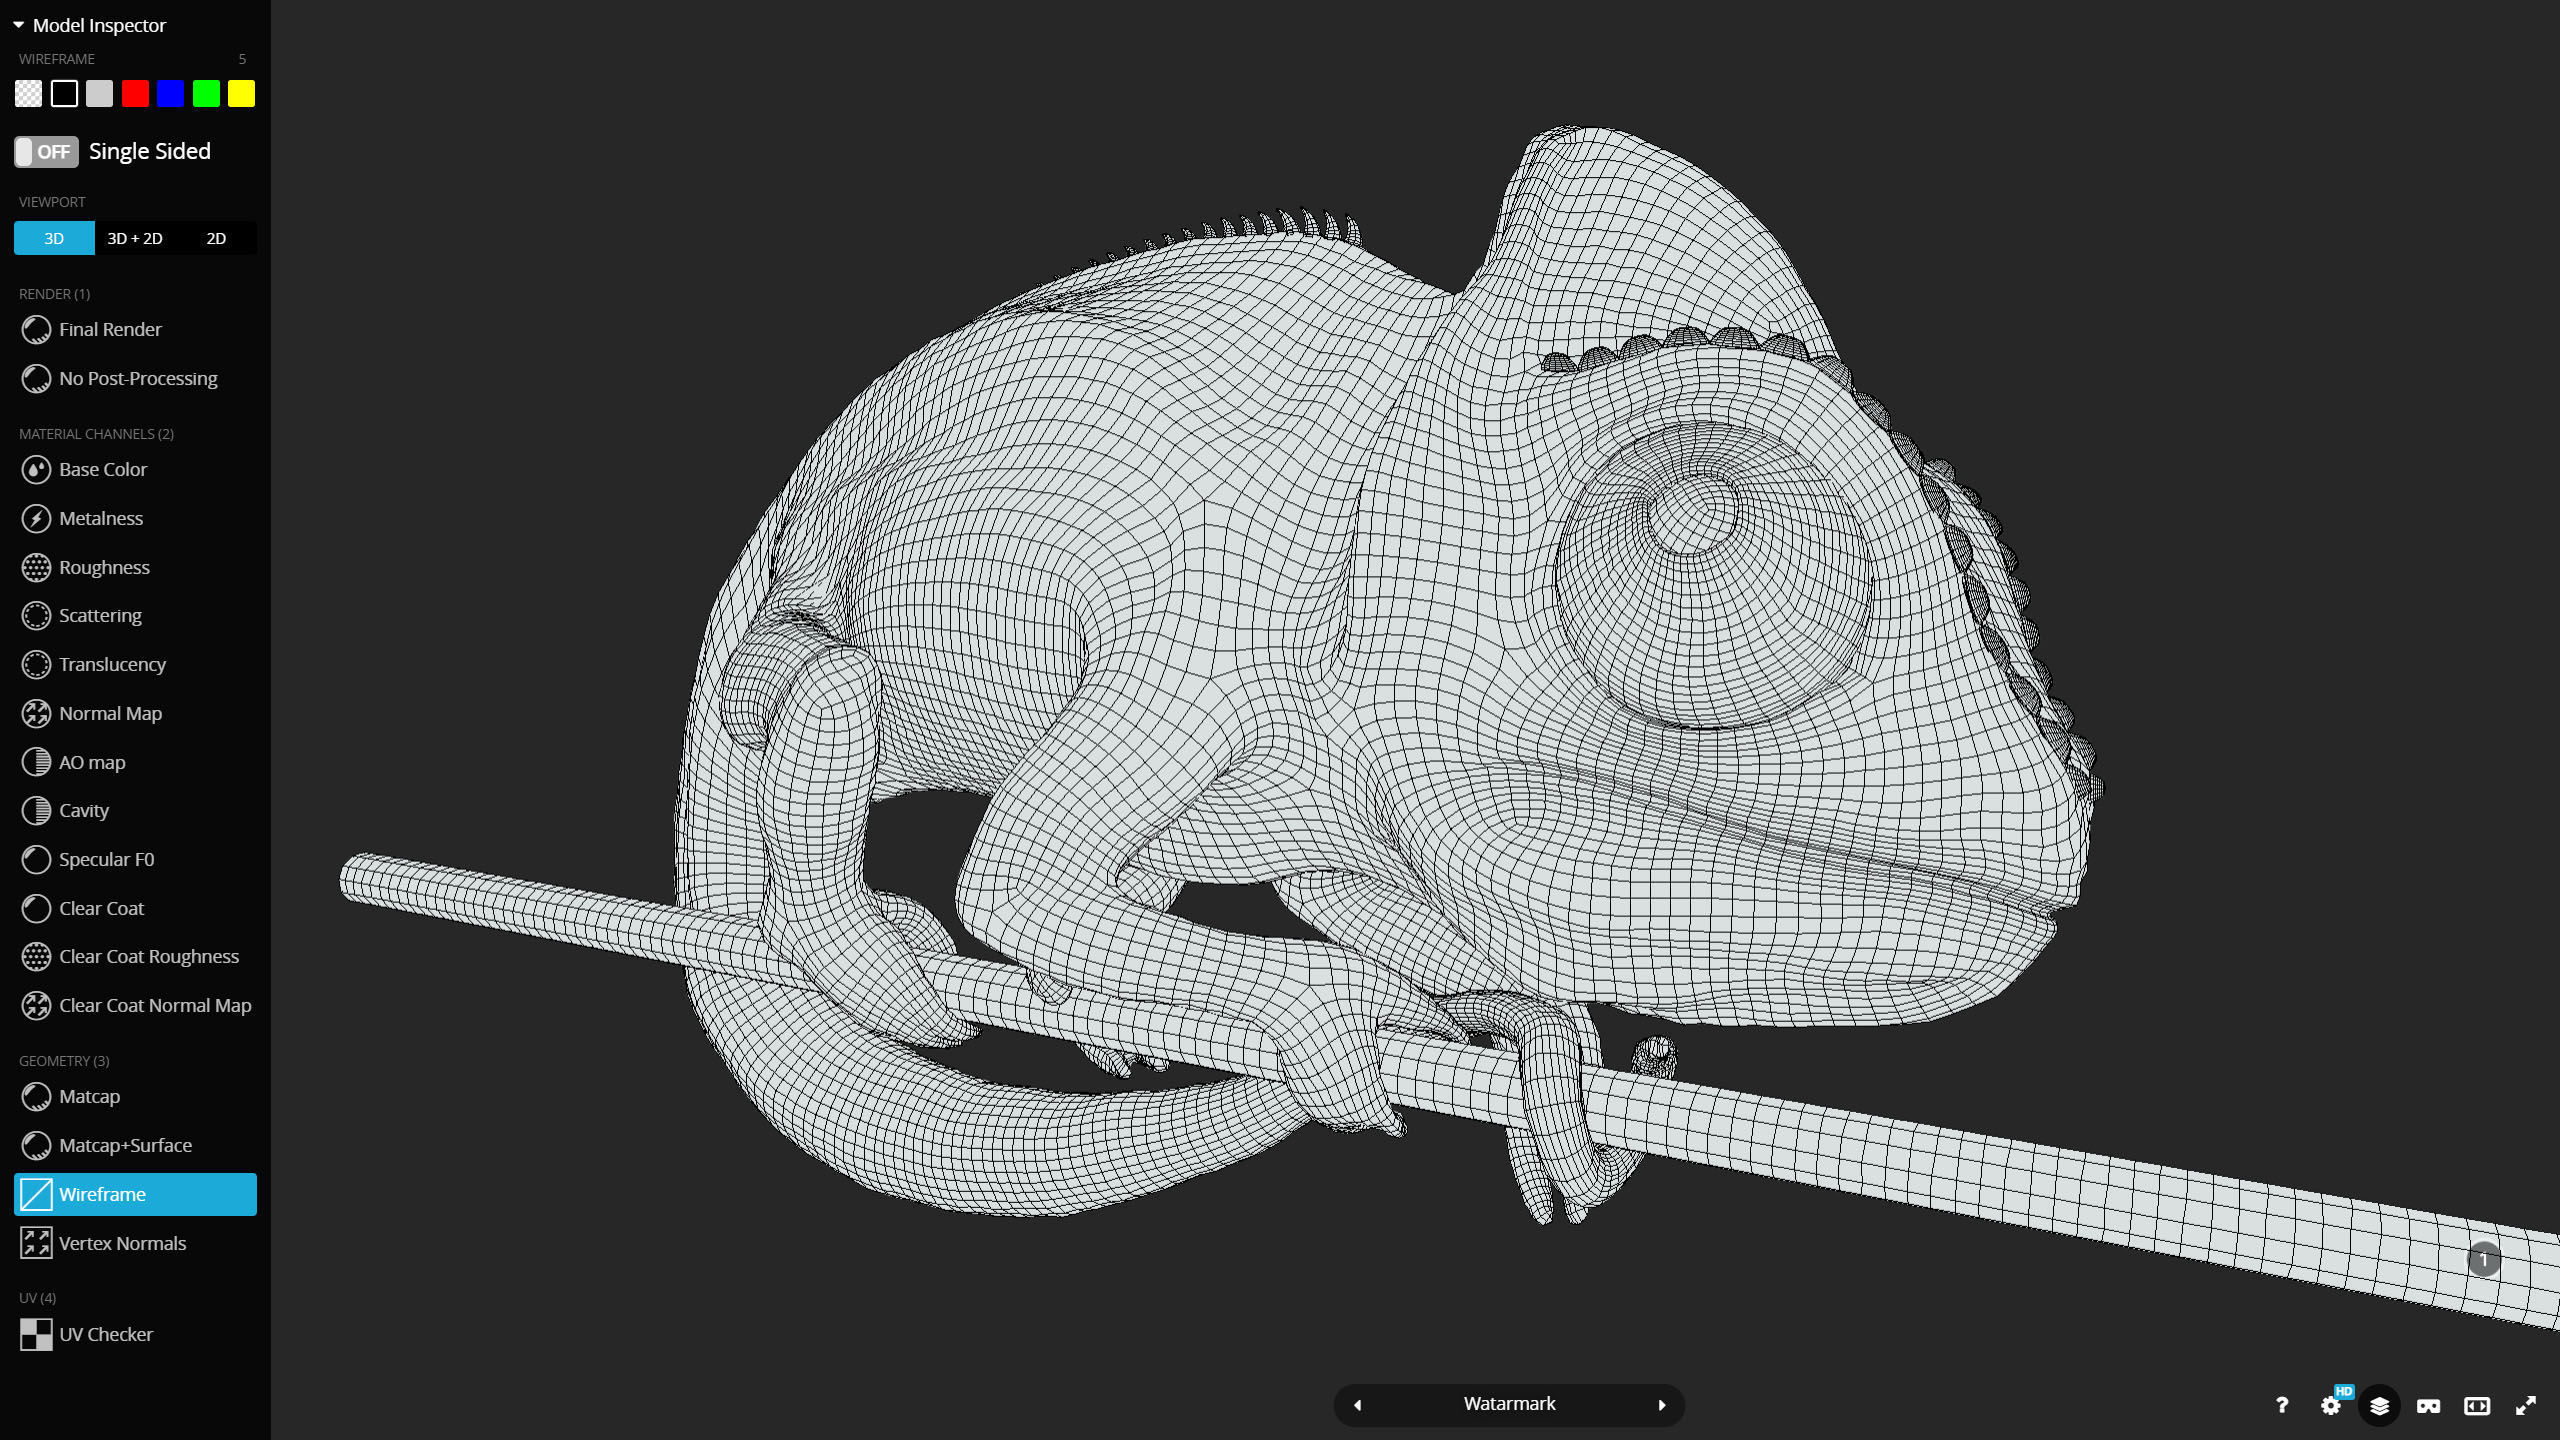The width and height of the screenshot is (2560, 1440).
Task: Select the transparent checkered wireframe swatch
Action: pyautogui.click(x=29, y=94)
